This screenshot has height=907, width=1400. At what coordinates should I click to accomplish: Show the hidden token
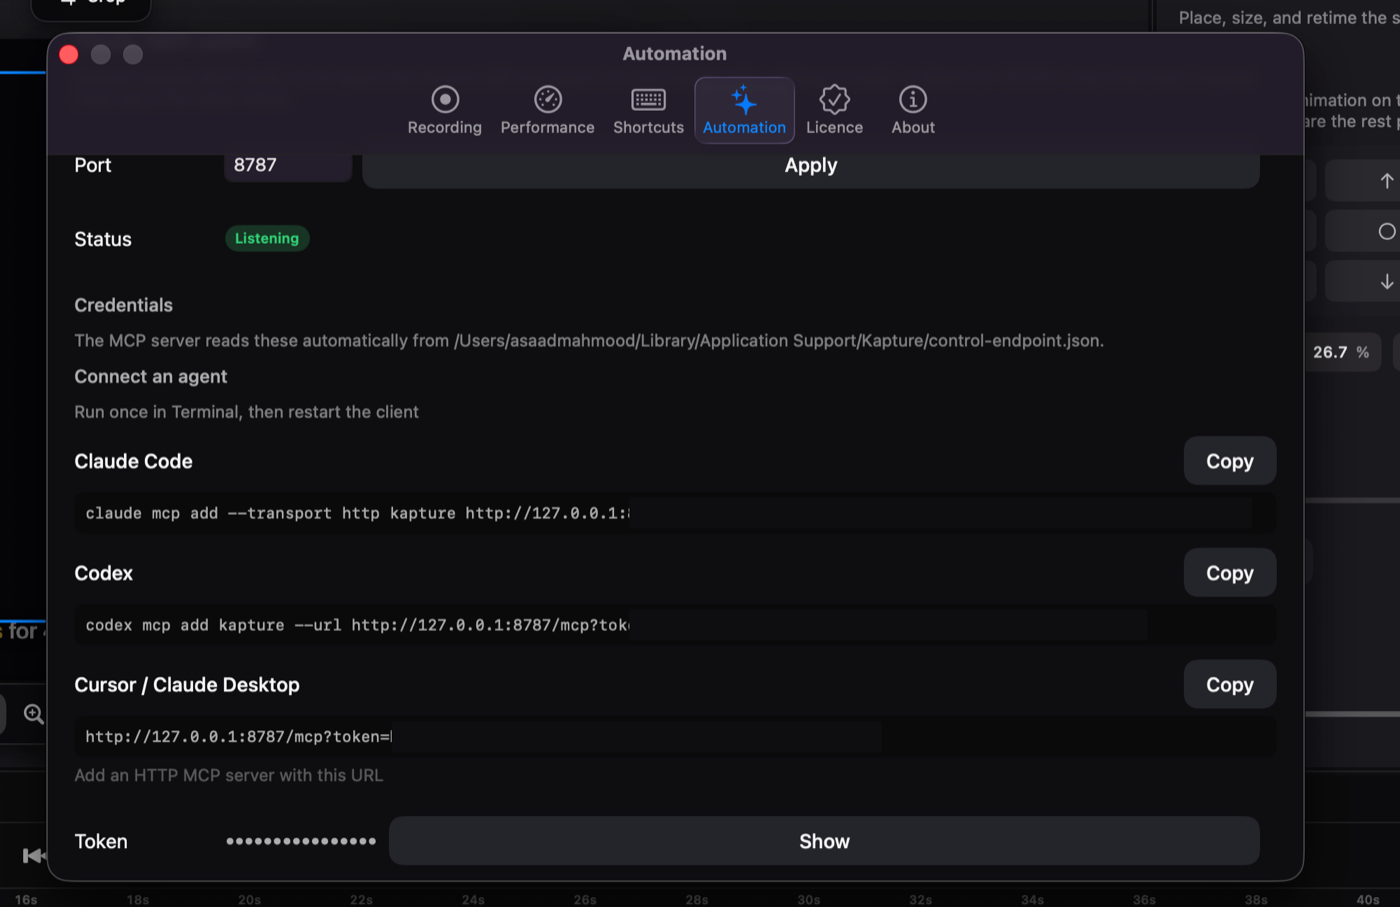(824, 841)
